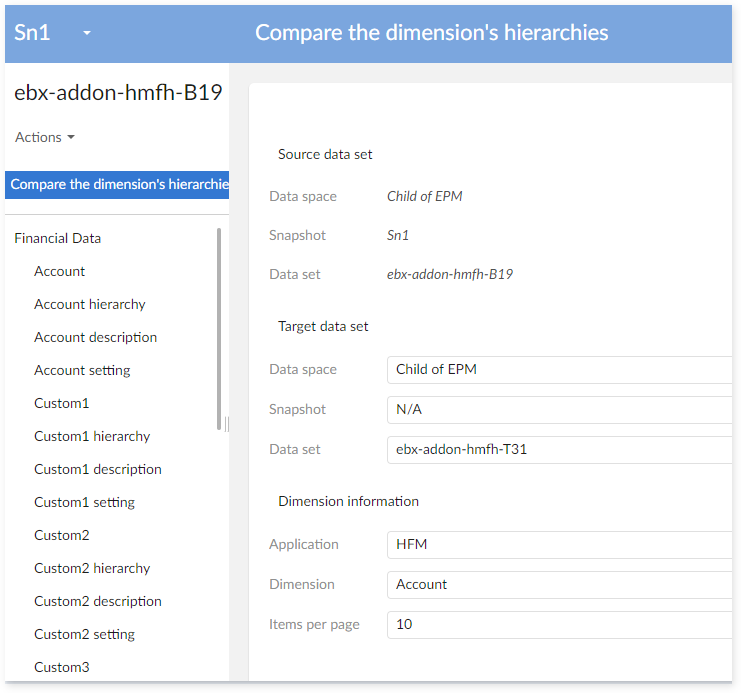
Task: Open Custom2 description table
Action: [x=97, y=601]
